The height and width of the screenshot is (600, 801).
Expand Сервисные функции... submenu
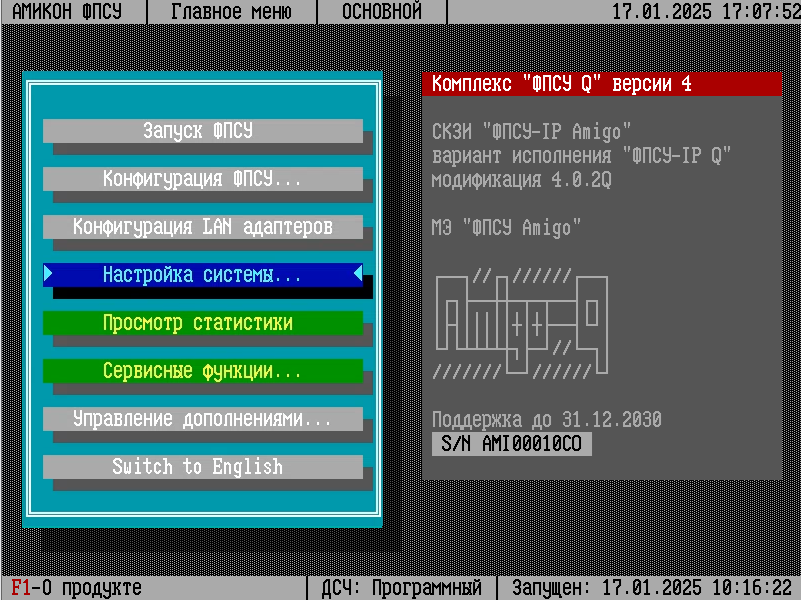click(202, 371)
